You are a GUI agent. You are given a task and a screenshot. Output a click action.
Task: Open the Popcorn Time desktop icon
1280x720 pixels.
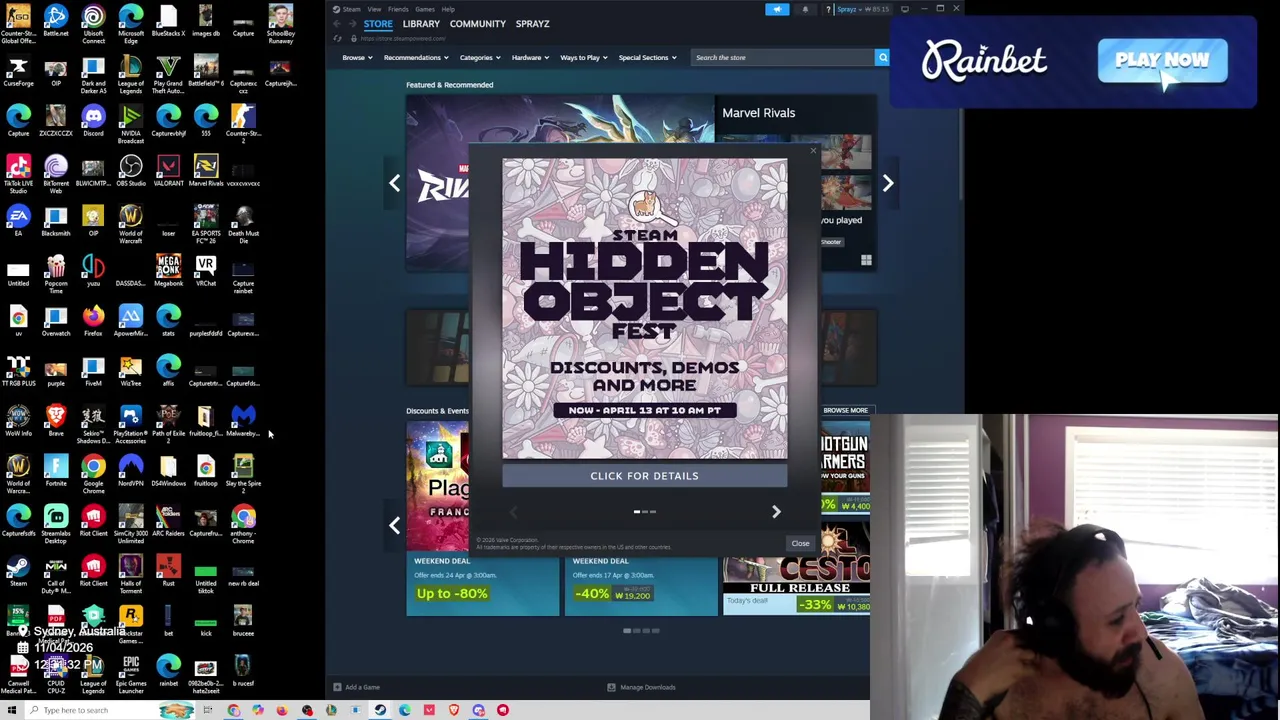(x=56, y=274)
